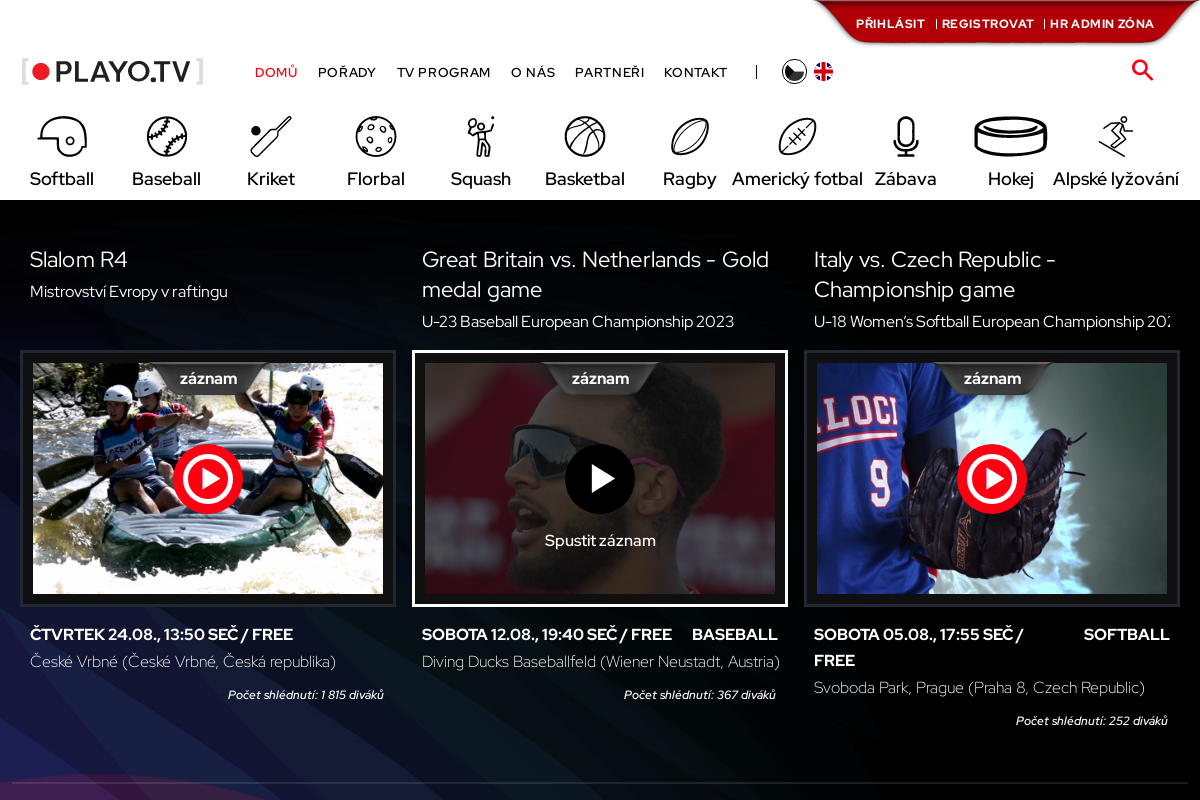Screen dimensions: 1200x800
Task: Play the Slalom R4 rafting recording
Action: tap(208, 479)
